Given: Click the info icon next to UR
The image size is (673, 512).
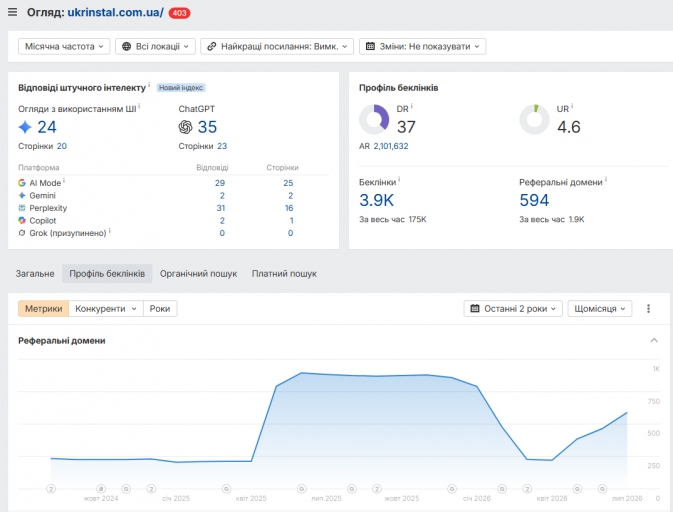Looking at the screenshot, I should pyautogui.click(x=572, y=106).
